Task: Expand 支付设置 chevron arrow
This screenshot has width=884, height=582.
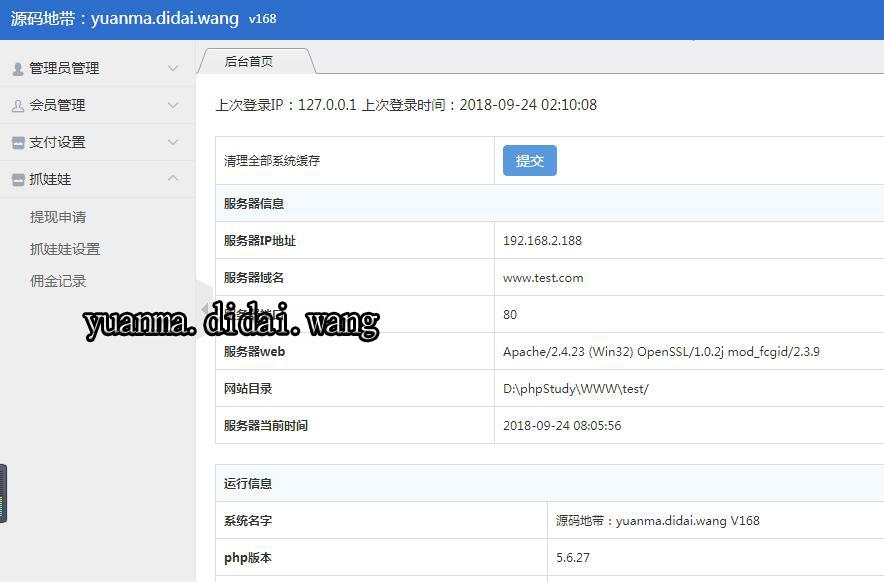Action: [173, 143]
